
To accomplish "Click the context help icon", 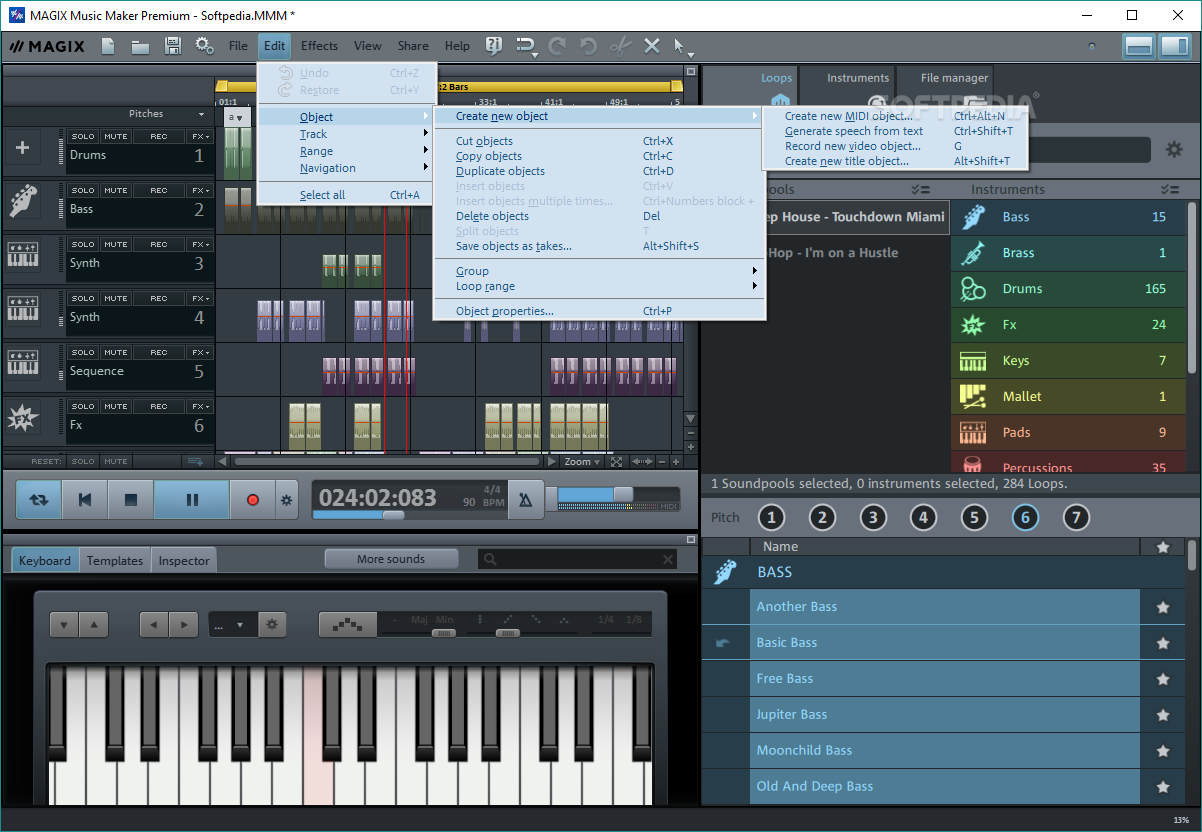I will pos(493,46).
